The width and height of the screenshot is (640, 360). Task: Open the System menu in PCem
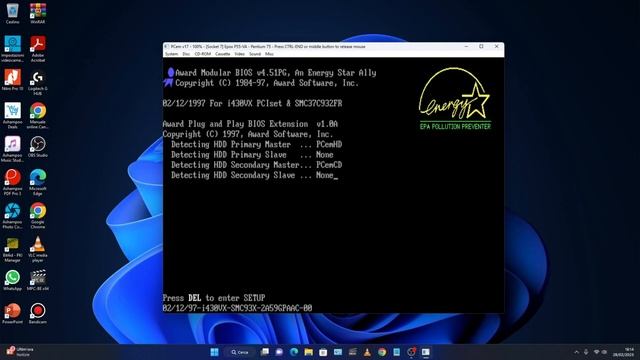[x=171, y=54]
